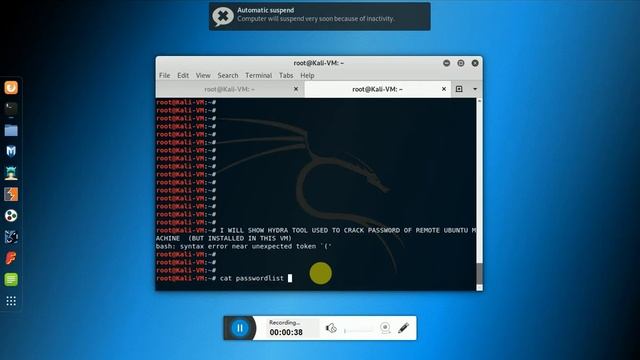This screenshot has width=640, height=360.
Task: Open the File menu
Action: coord(164,76)
